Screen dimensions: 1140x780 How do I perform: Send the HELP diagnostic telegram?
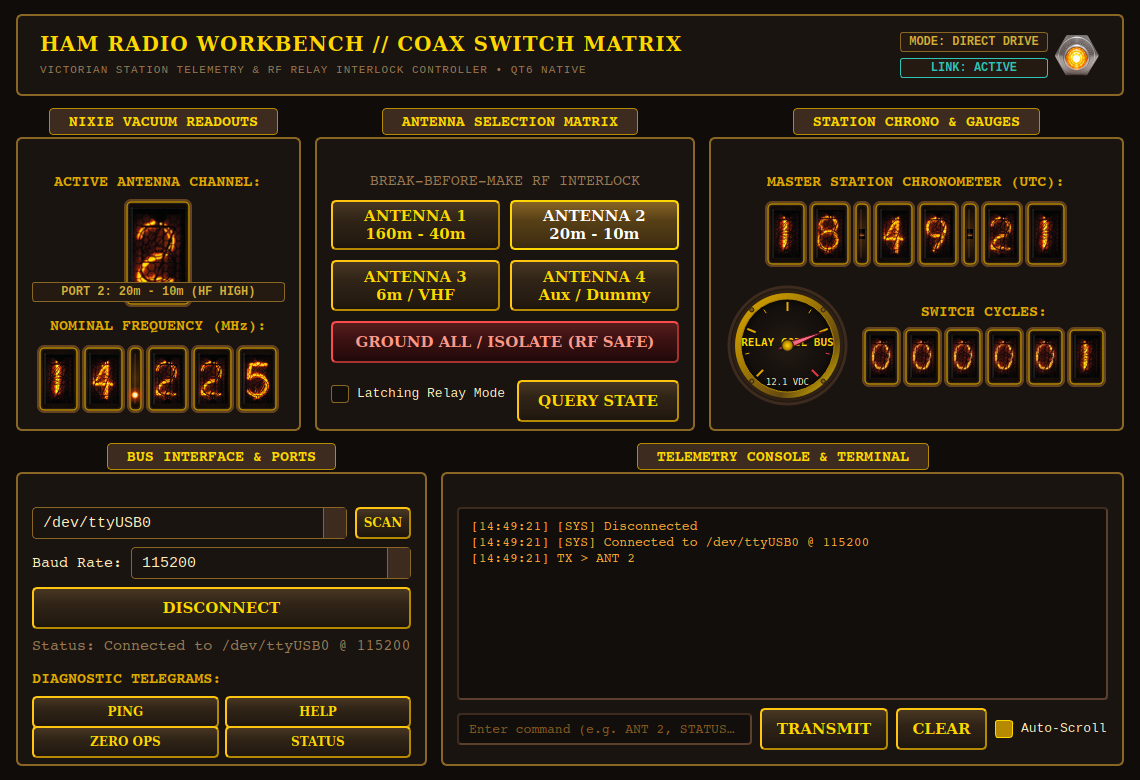point(318,711)
